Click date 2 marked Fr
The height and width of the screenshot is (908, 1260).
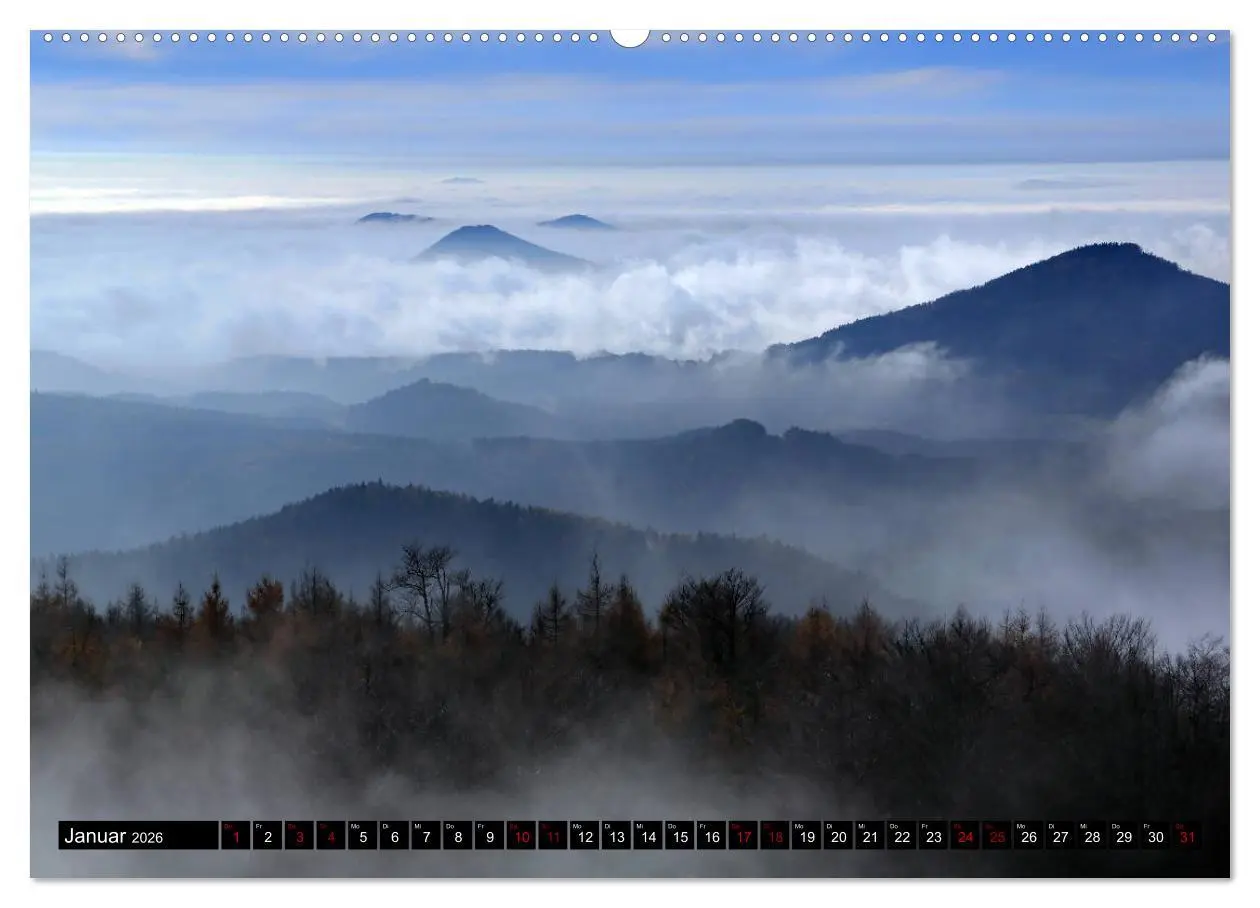click(x=267, y=836)
